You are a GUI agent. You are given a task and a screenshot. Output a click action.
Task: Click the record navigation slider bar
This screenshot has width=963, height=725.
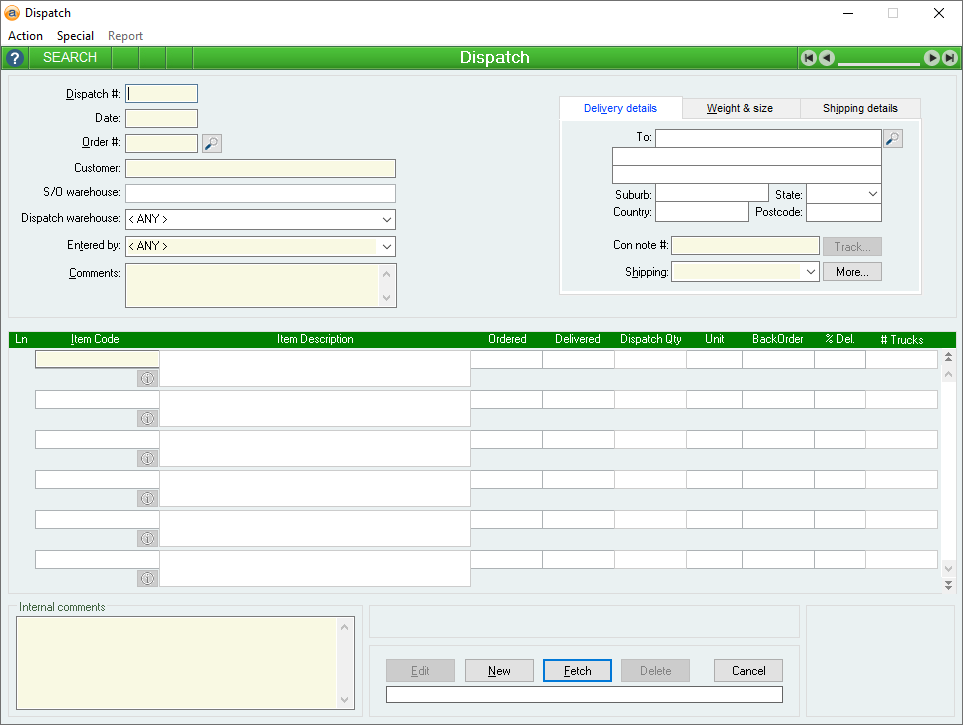click(x=878, y=62)
